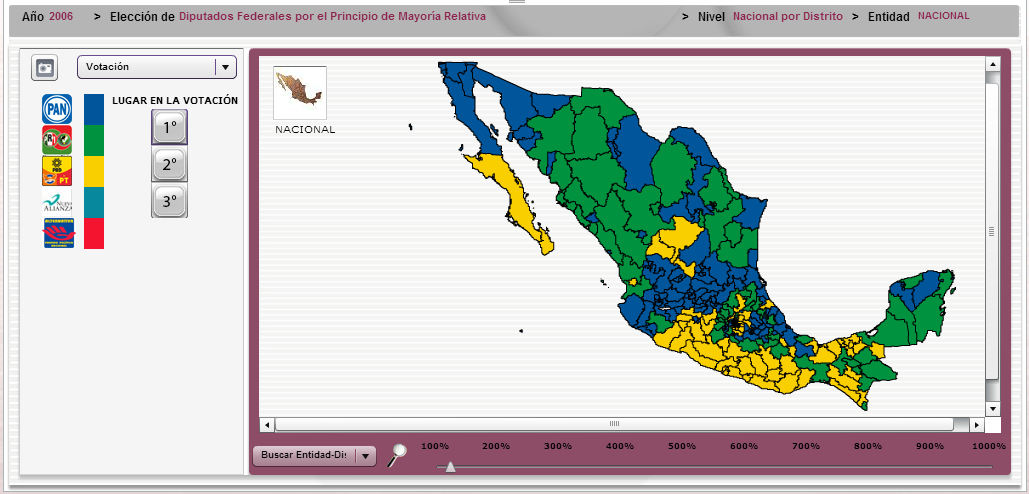Click the NACIONAL entity link
Image resolution: width=1029 pixels, height=494 pixels.
point(943,16)
